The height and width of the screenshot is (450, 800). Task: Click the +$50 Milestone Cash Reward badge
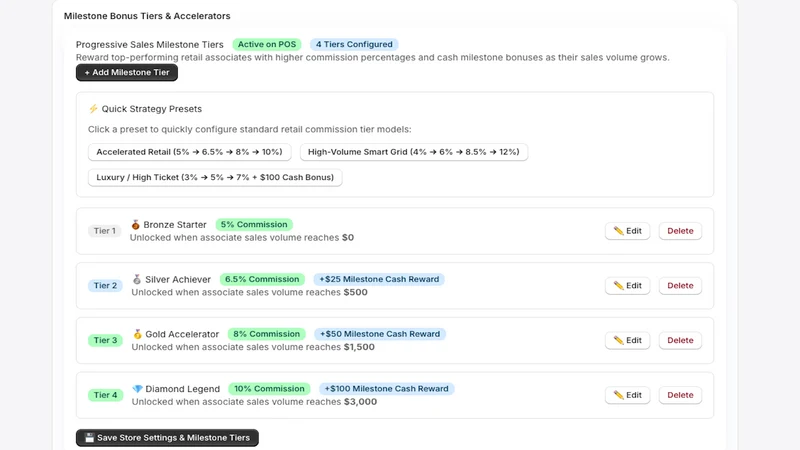380,334
